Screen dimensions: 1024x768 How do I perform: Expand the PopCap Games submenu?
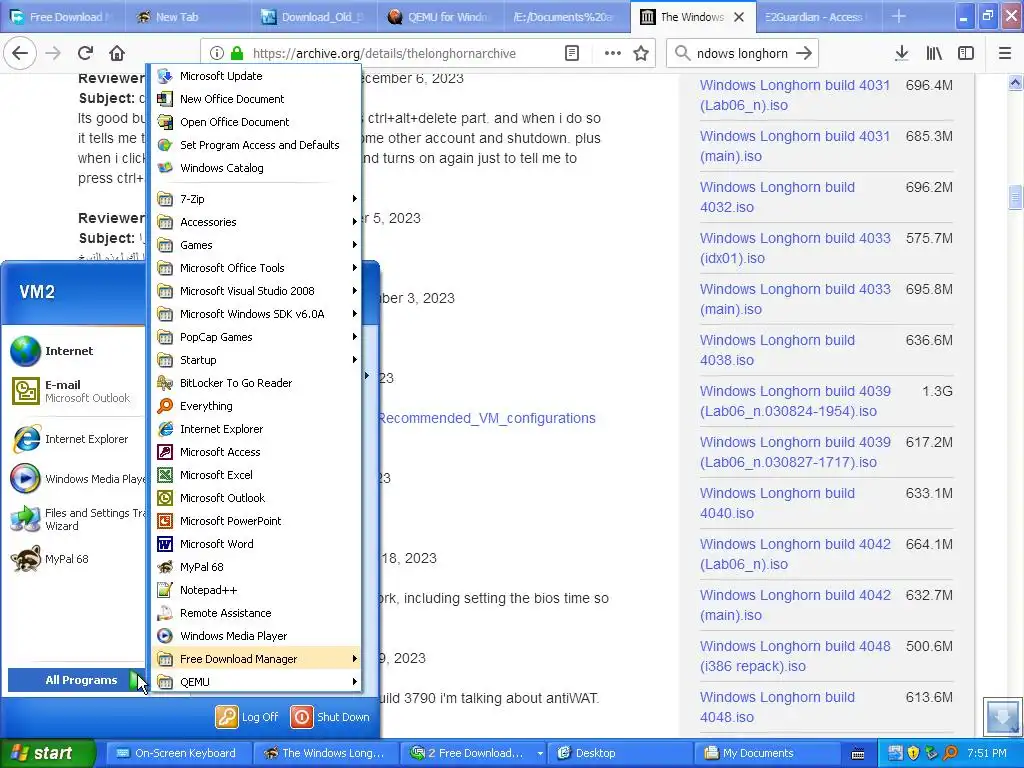(256, 337)
